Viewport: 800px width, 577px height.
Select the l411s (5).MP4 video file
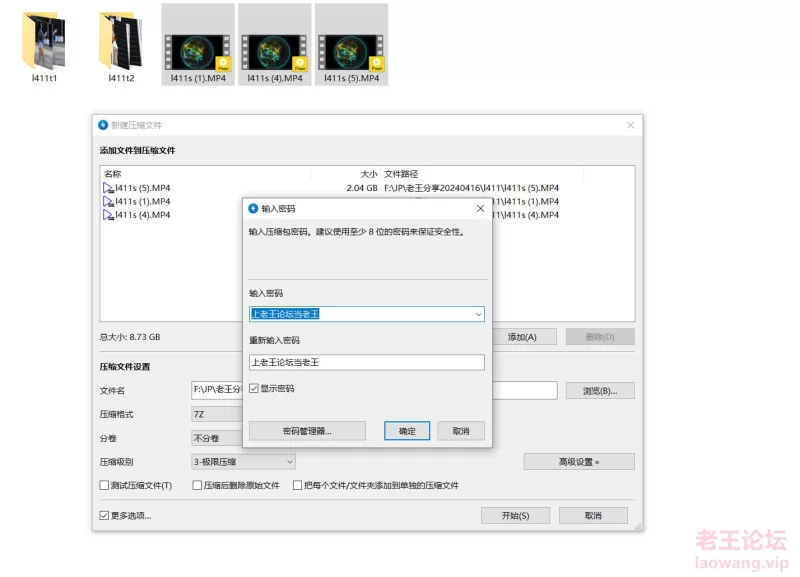[351, 41]
